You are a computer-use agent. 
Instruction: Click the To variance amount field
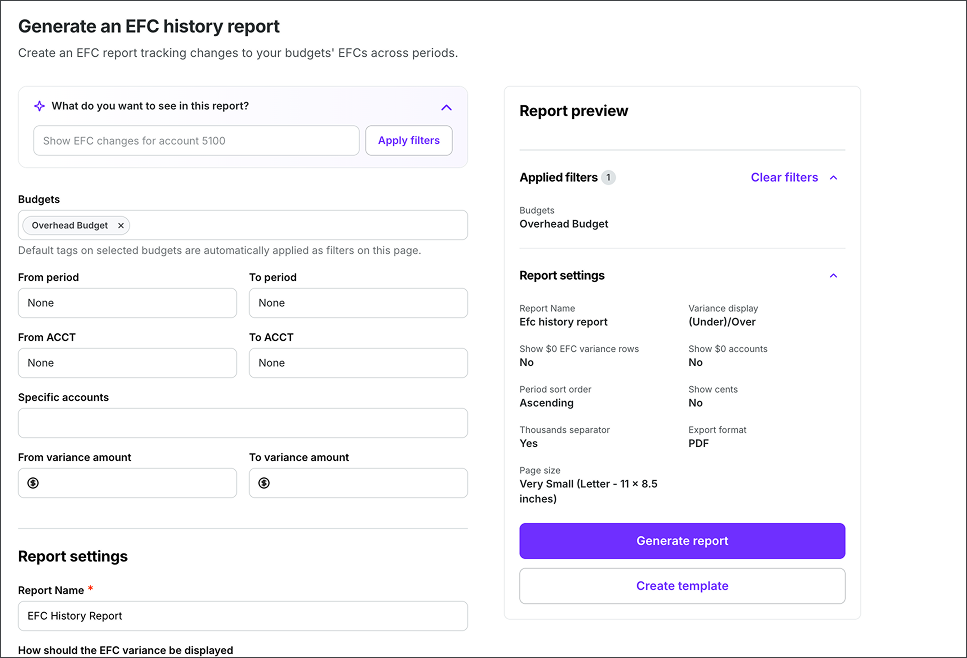358,483
